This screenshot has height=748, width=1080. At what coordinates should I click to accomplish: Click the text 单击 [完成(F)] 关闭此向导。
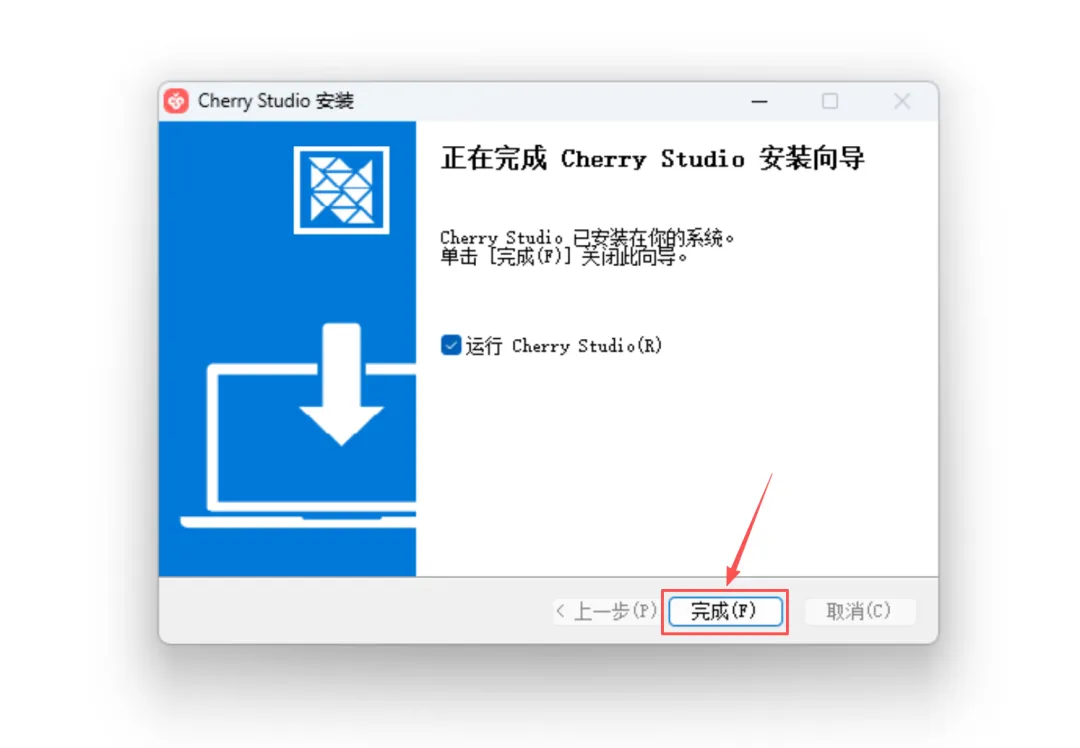(x=564, y=258)
